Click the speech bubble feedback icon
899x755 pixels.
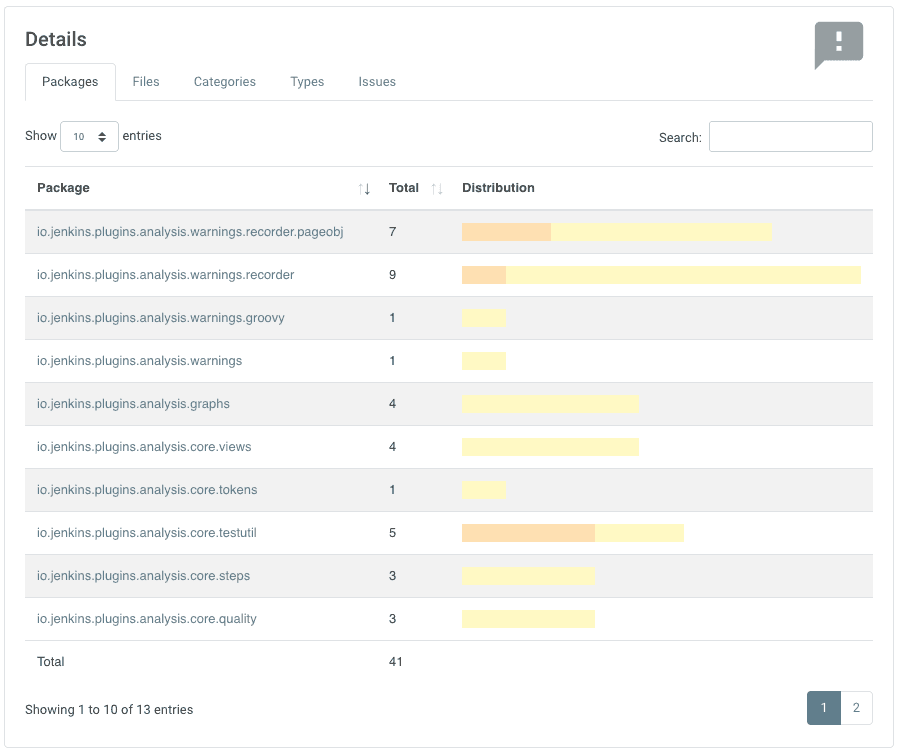(838, 45)
